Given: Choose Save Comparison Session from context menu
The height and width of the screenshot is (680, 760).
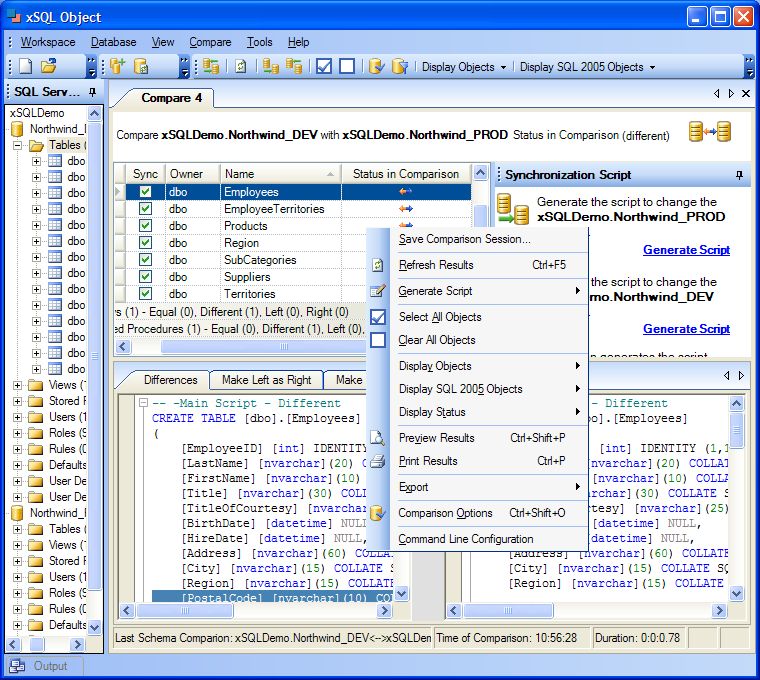Looking at the screenshot, I should (x=464, y=239).
